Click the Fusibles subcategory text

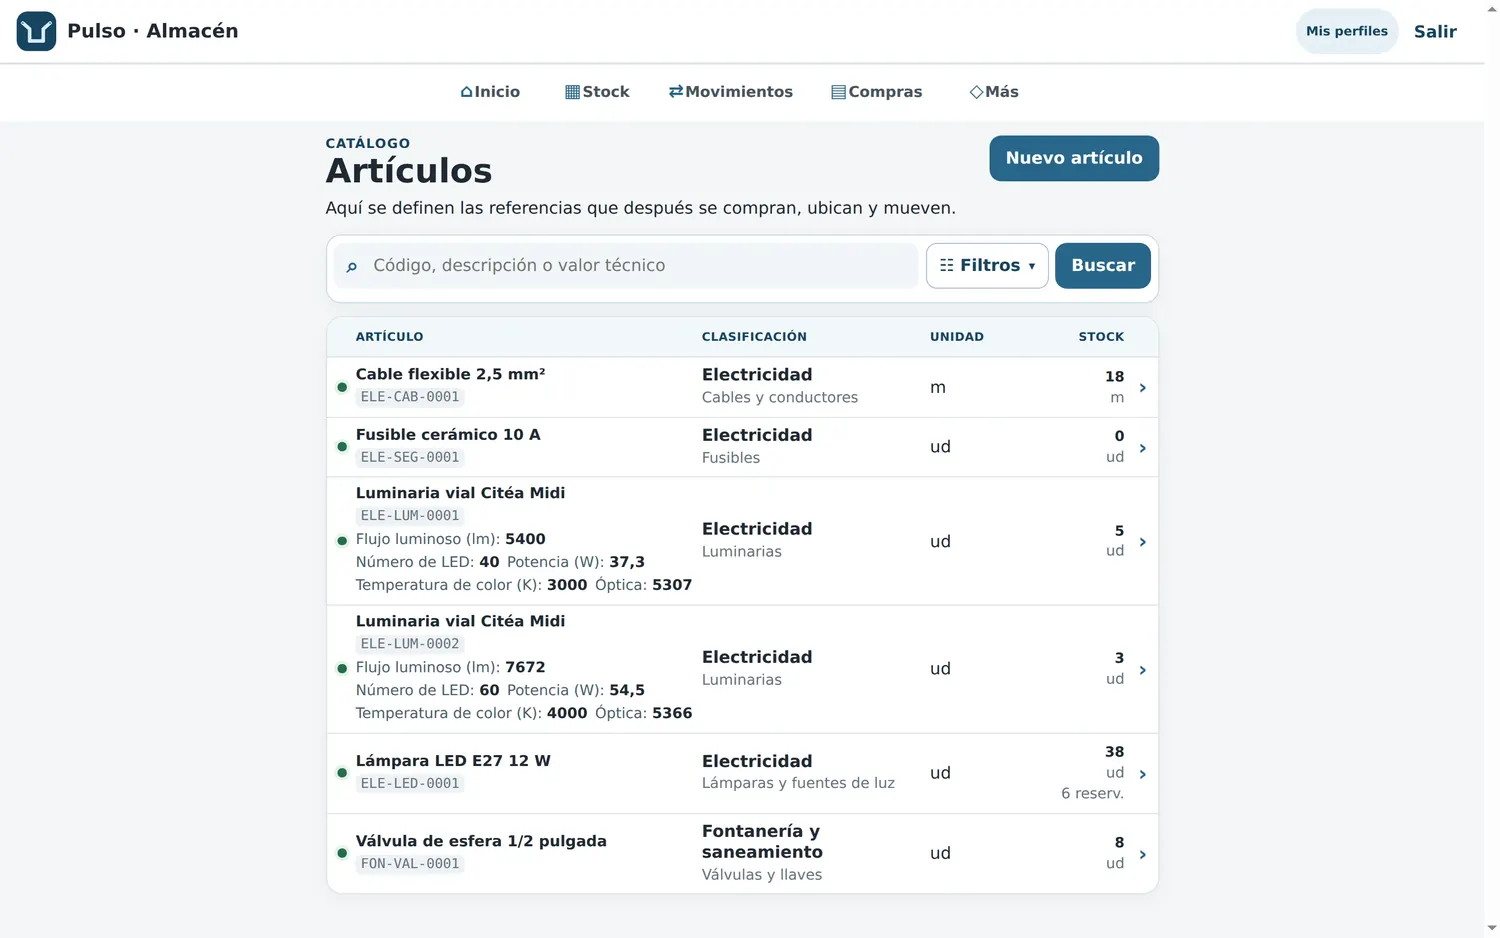point(731,458)
